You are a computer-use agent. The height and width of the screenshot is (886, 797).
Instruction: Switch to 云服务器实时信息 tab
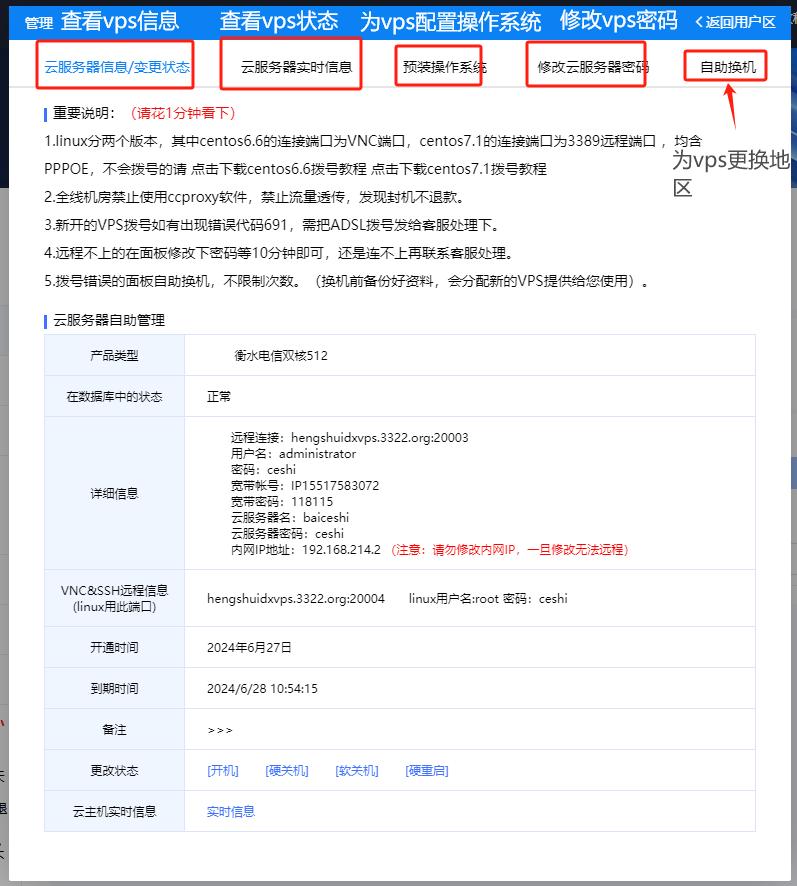[296, 67]
